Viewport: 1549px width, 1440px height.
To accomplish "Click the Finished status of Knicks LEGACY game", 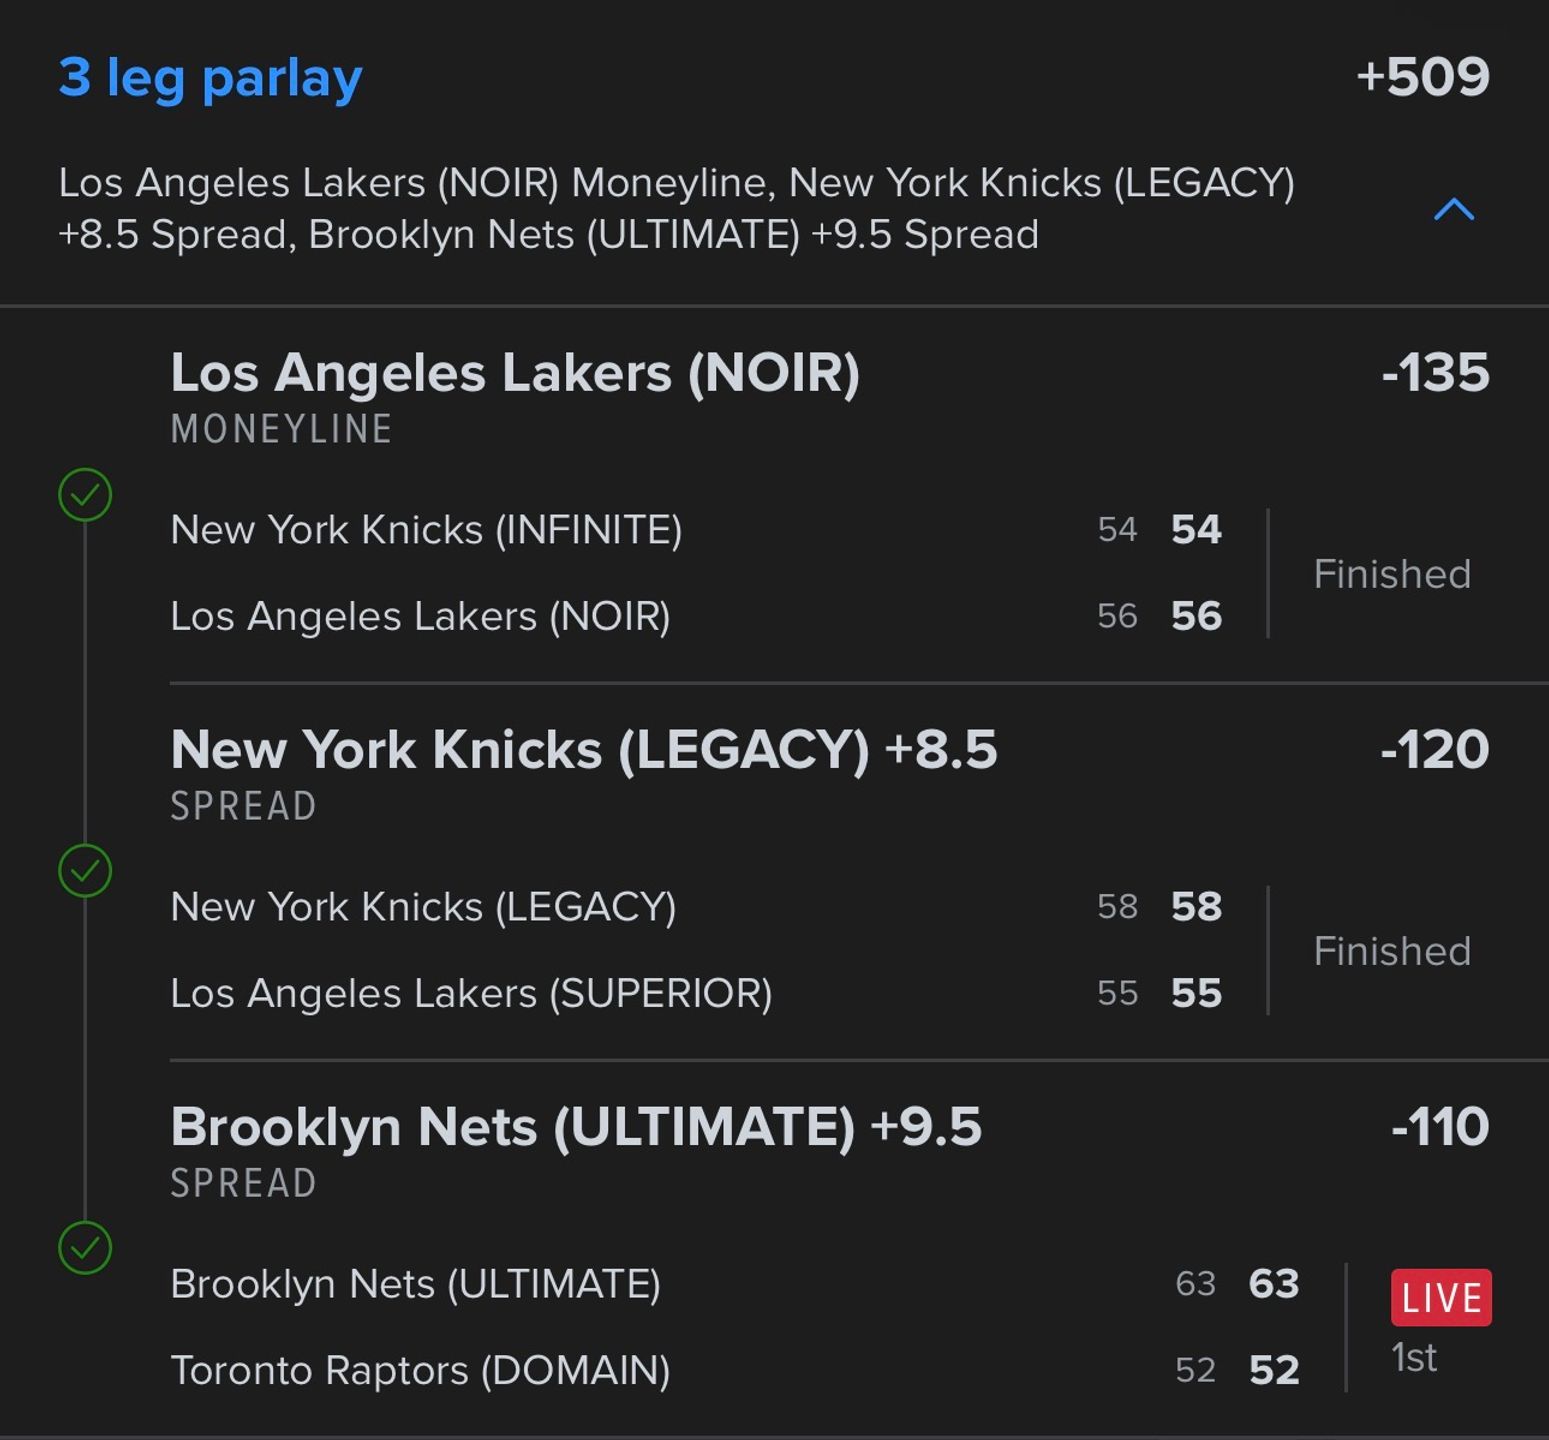I will pos(1392,951).
